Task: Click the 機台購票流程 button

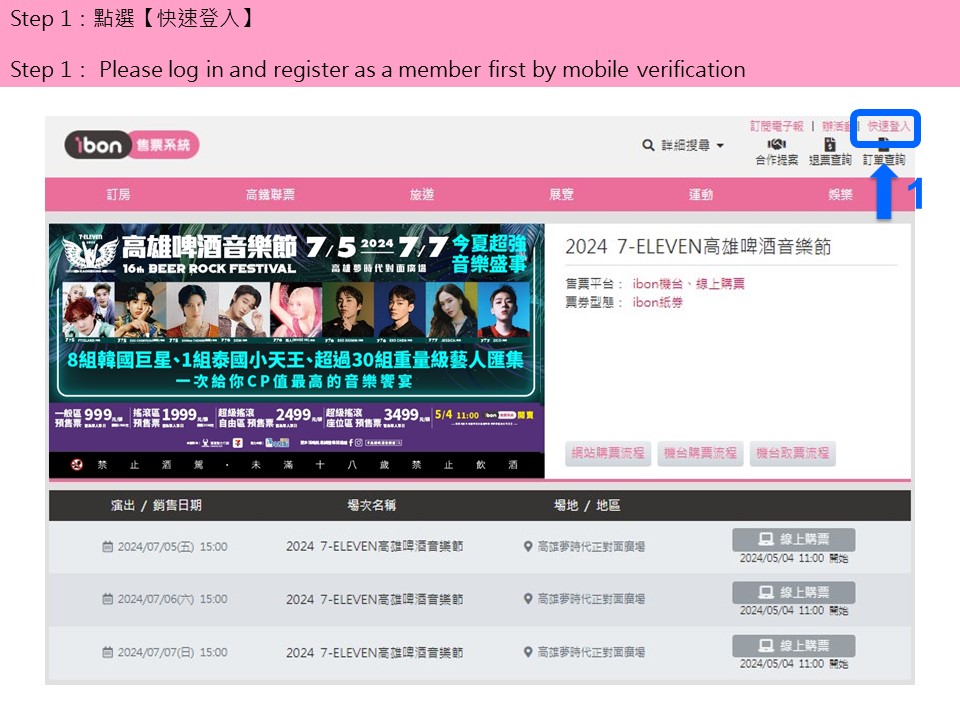Action: (x=700, y=454)
